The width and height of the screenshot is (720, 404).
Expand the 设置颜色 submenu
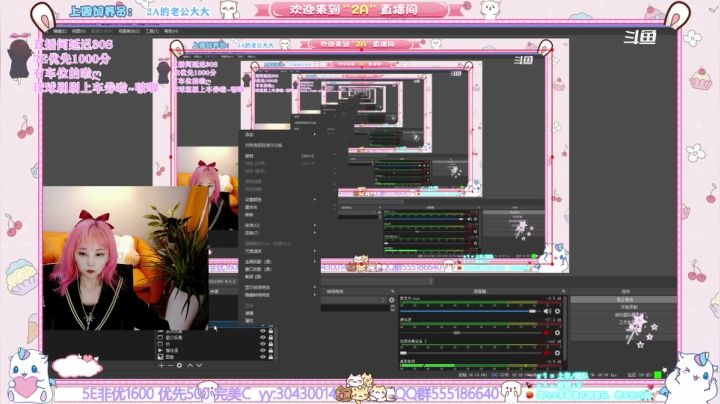(x=280, y=200)
